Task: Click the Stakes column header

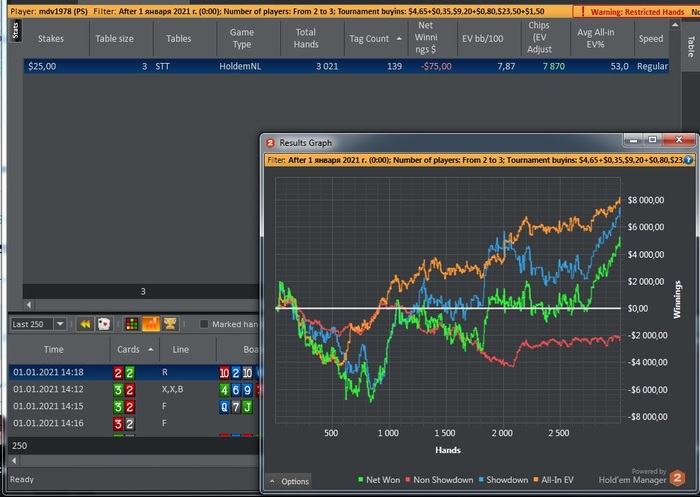Action: tap(50, 39)
